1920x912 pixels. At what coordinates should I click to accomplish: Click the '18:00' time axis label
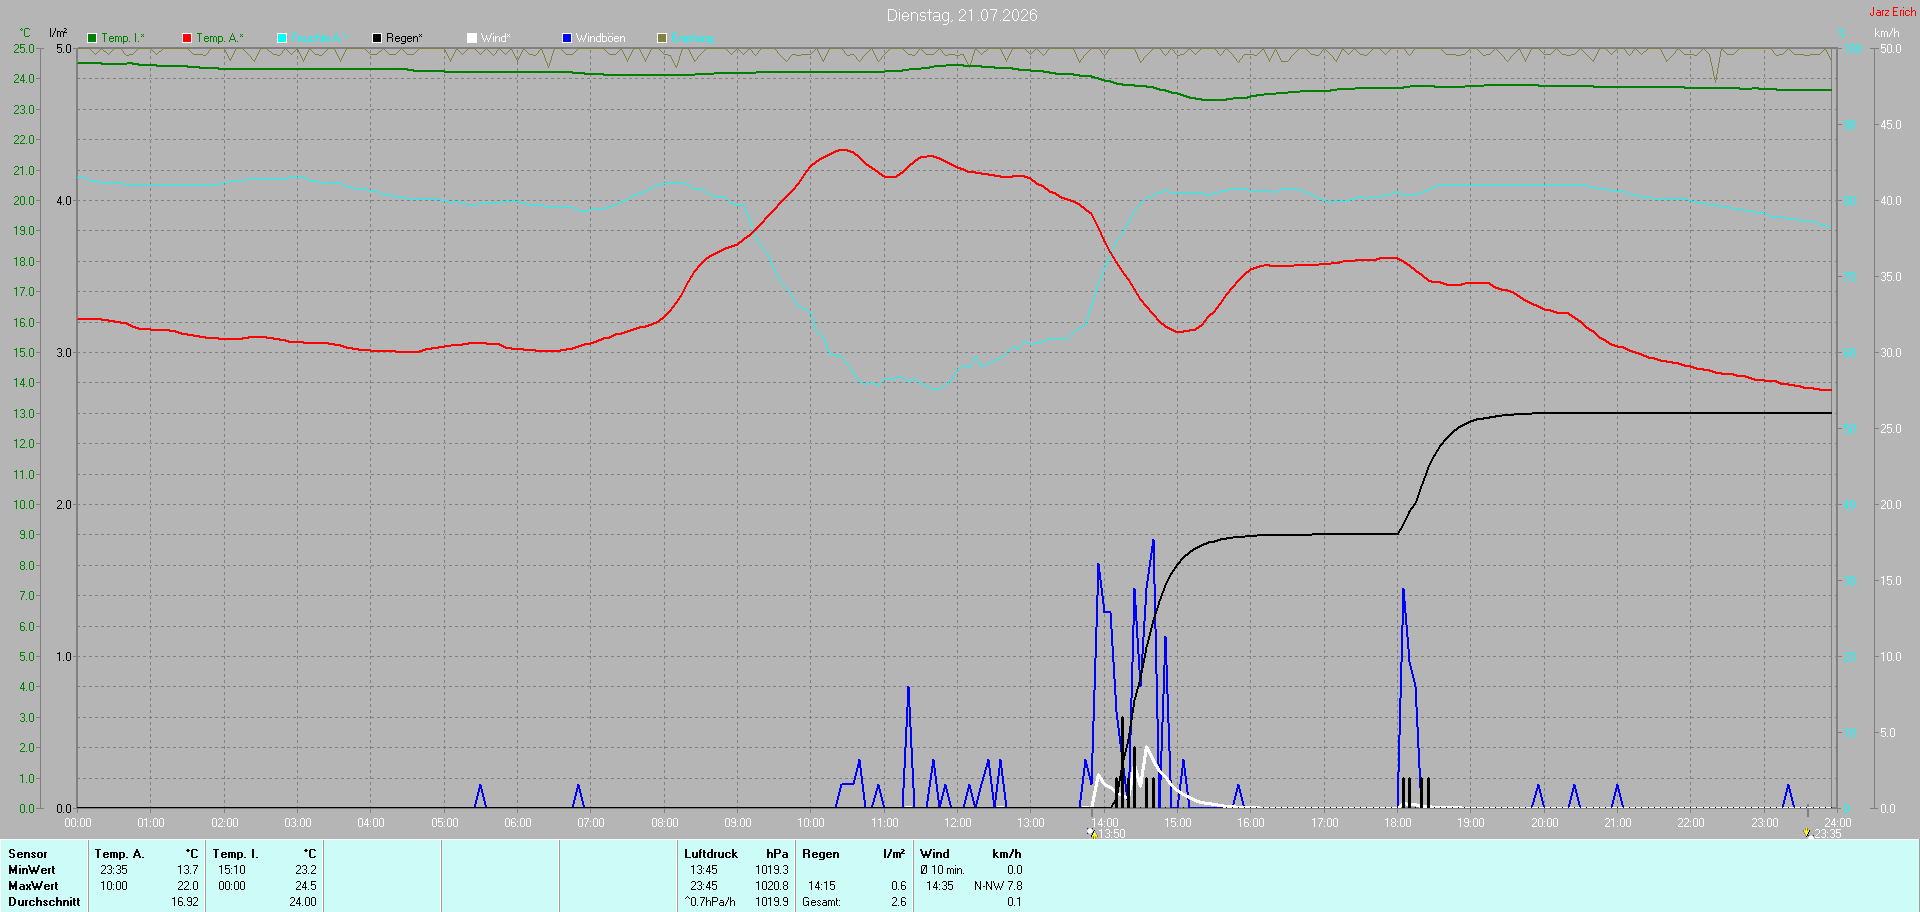click(1398, 823)
